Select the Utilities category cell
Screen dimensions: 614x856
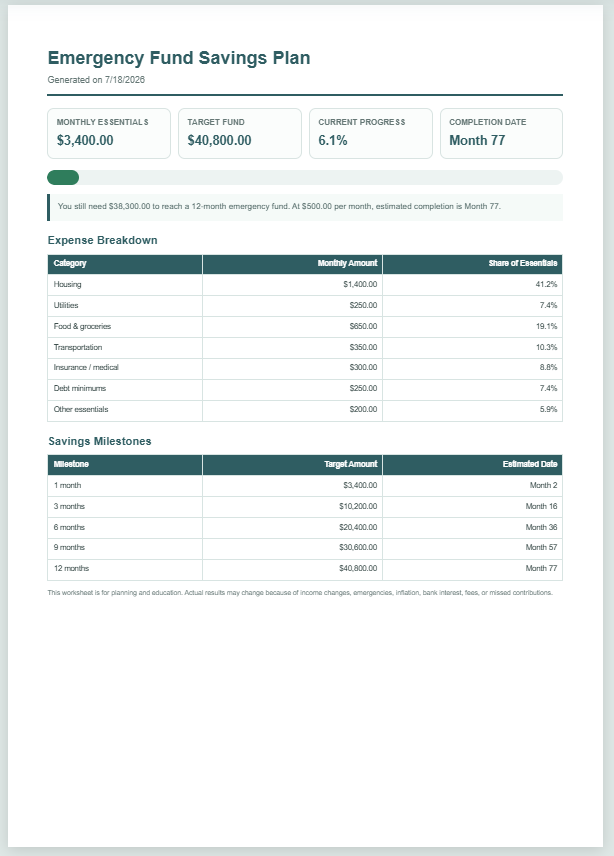click(x=125, y=306)
